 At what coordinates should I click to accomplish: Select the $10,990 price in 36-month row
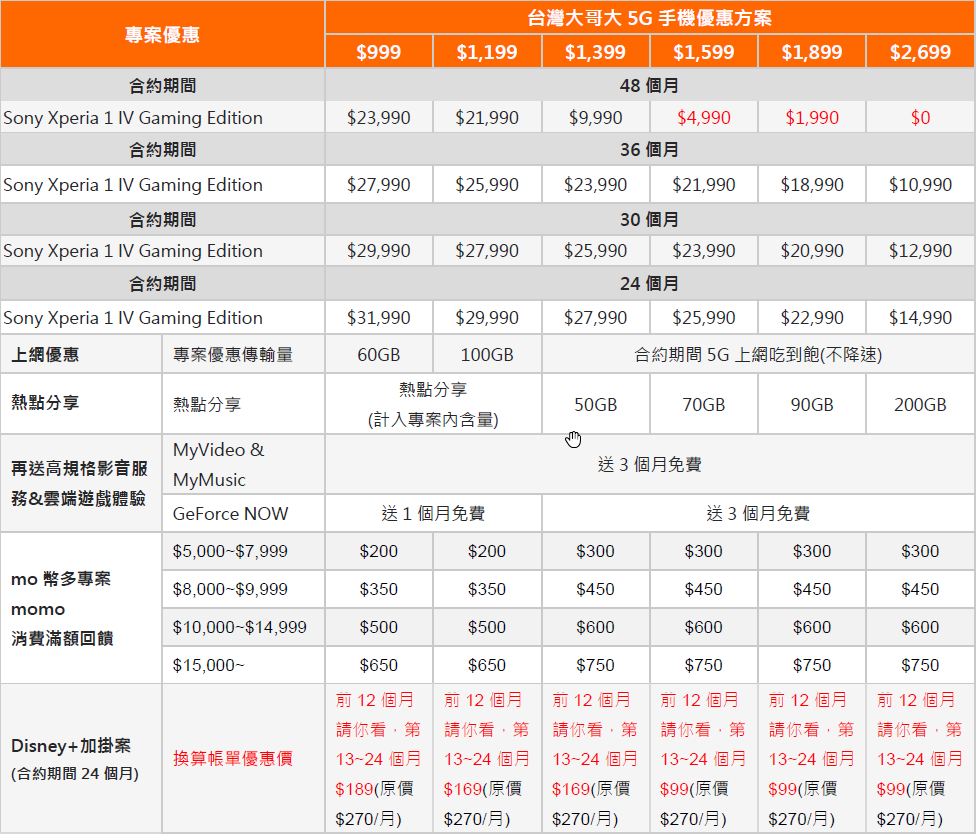(920, 185)
